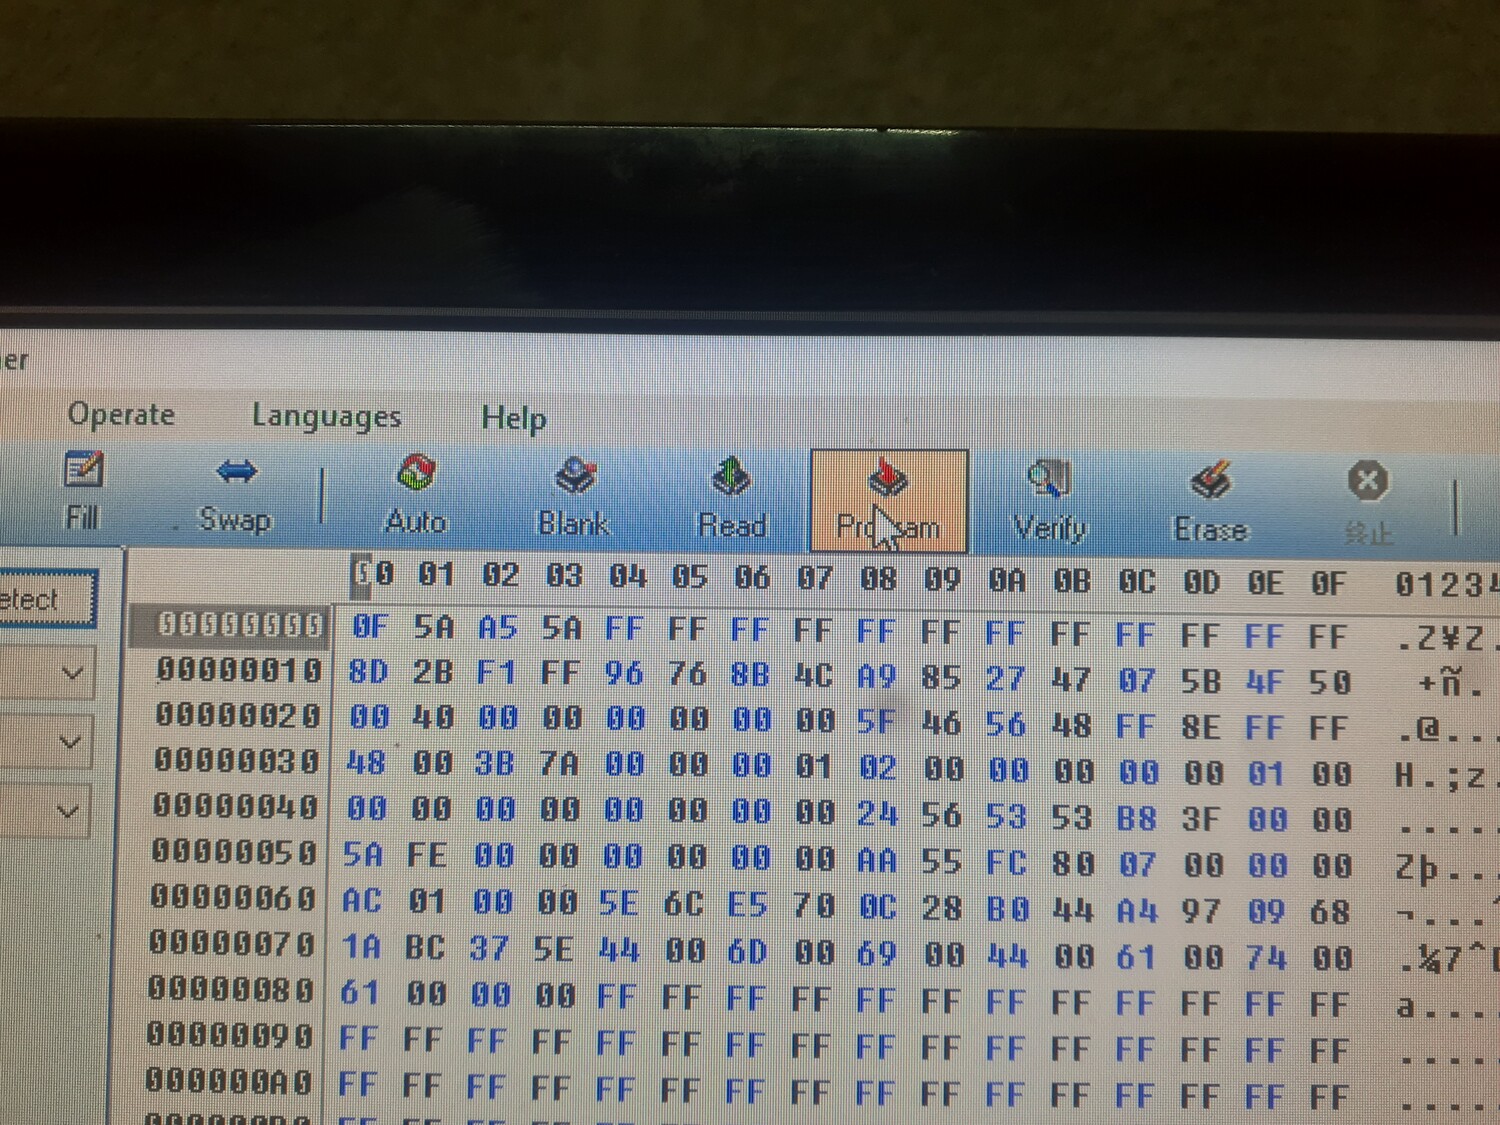Expand the bottom dropdown in left panel

pyautogui.click(x=68, y=811)
